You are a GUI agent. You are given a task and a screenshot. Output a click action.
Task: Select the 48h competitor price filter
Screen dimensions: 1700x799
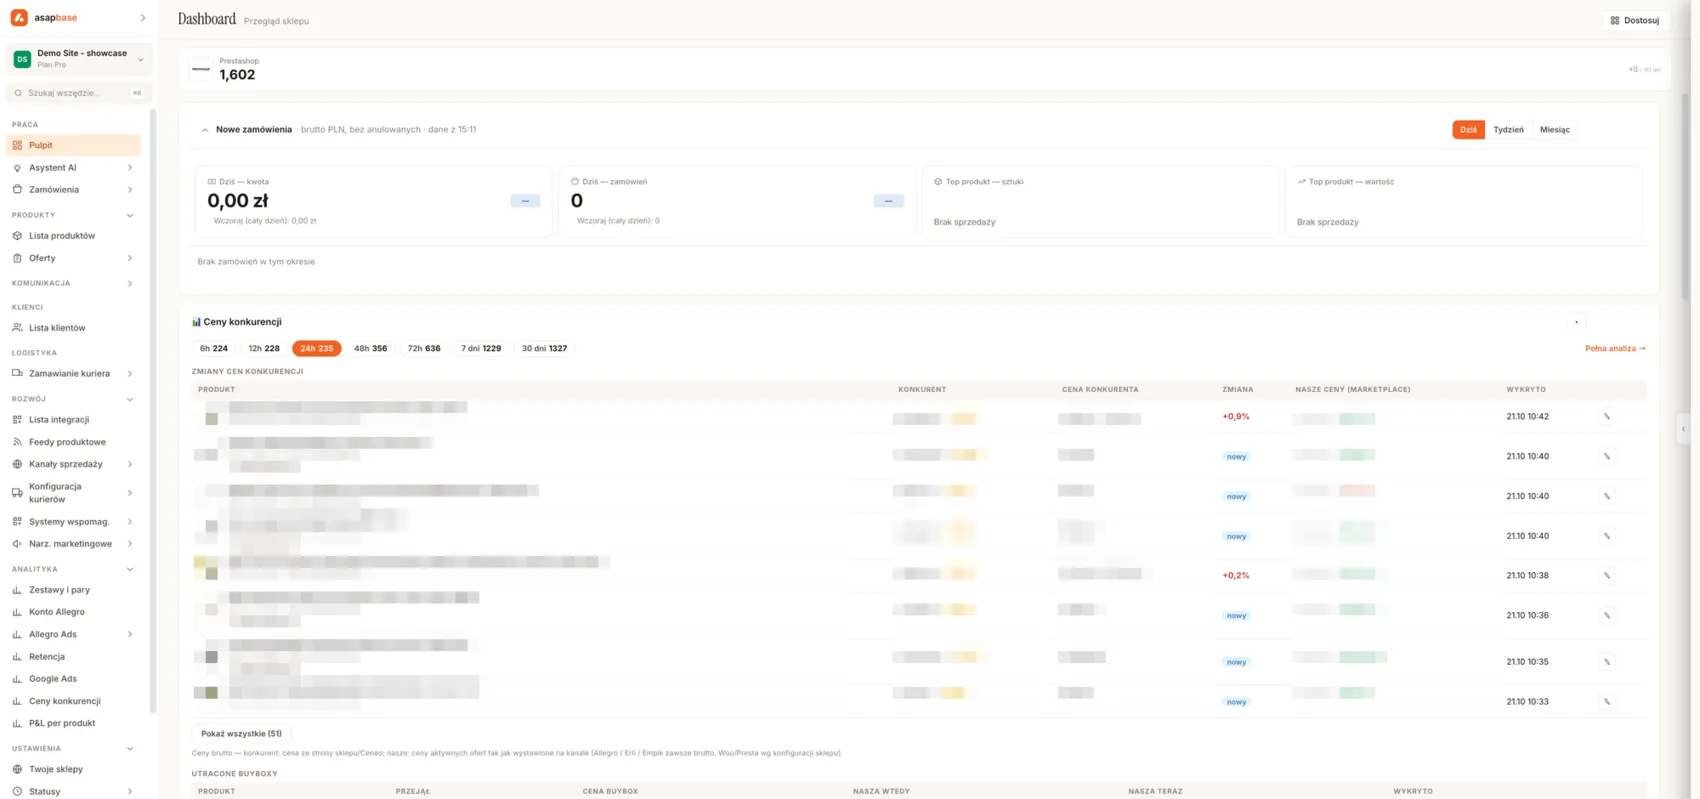click(370, 349)
